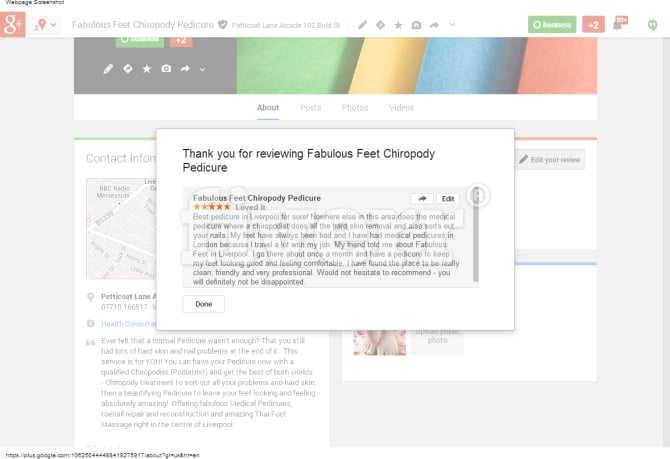Click location pin icon beside Petticoat Lane address
Viewport: 670px width, 459px height.
click(x=90, y=297)
